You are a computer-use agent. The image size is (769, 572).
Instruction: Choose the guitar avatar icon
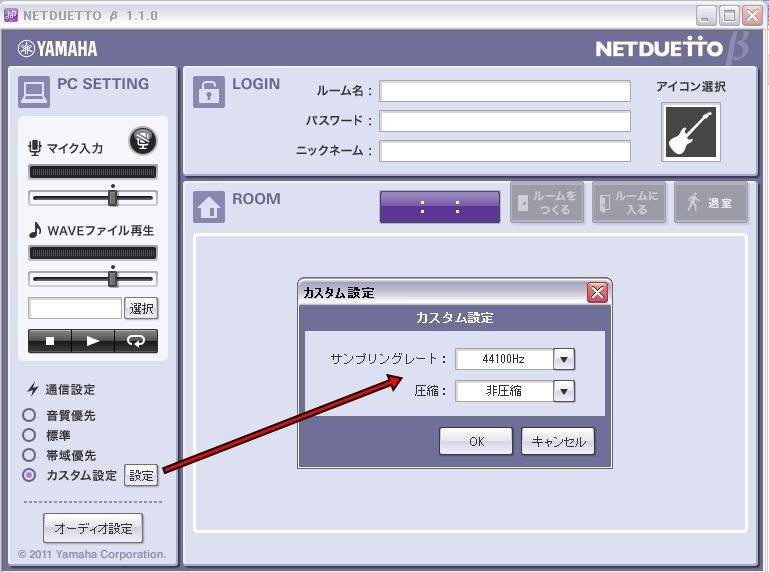(x=691, y=132)
